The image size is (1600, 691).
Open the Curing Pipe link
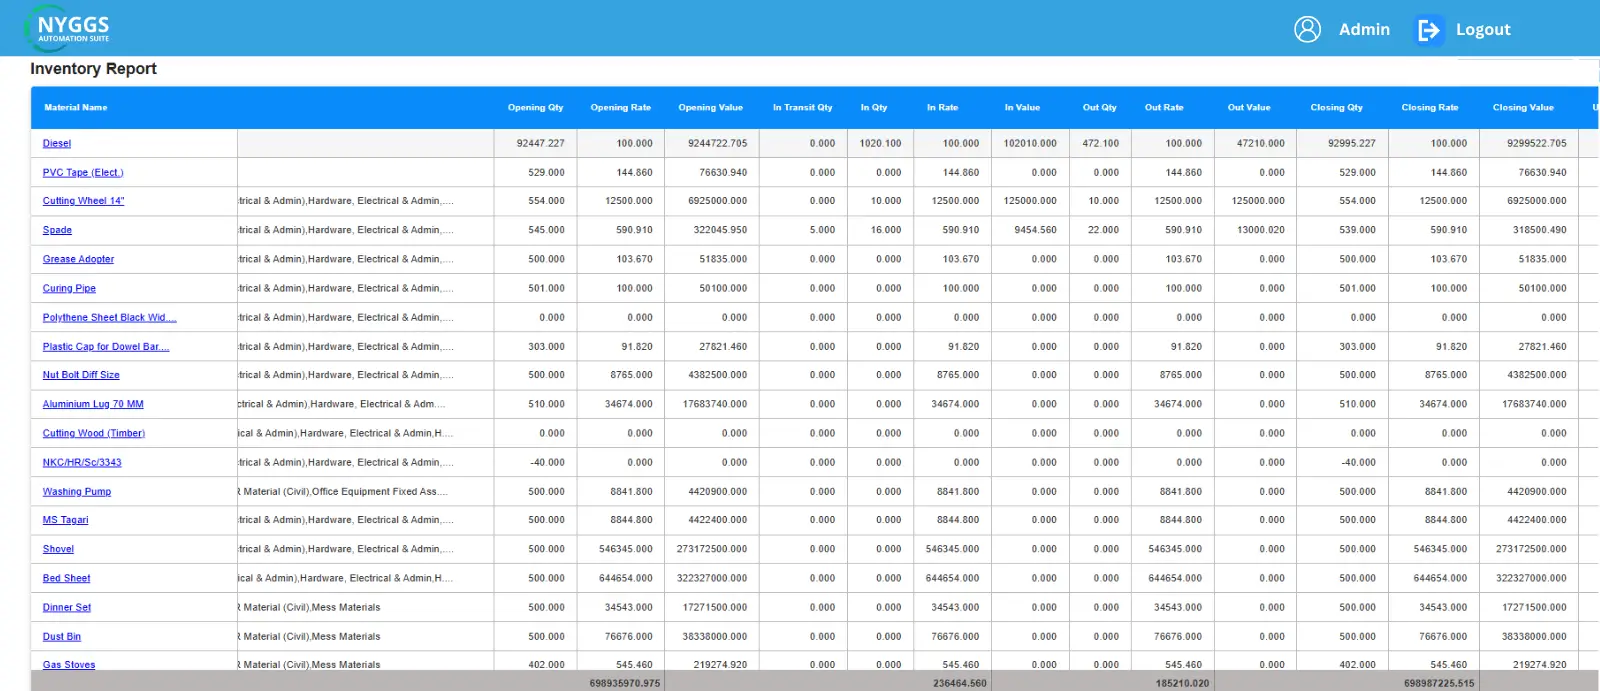coord(69,289)
